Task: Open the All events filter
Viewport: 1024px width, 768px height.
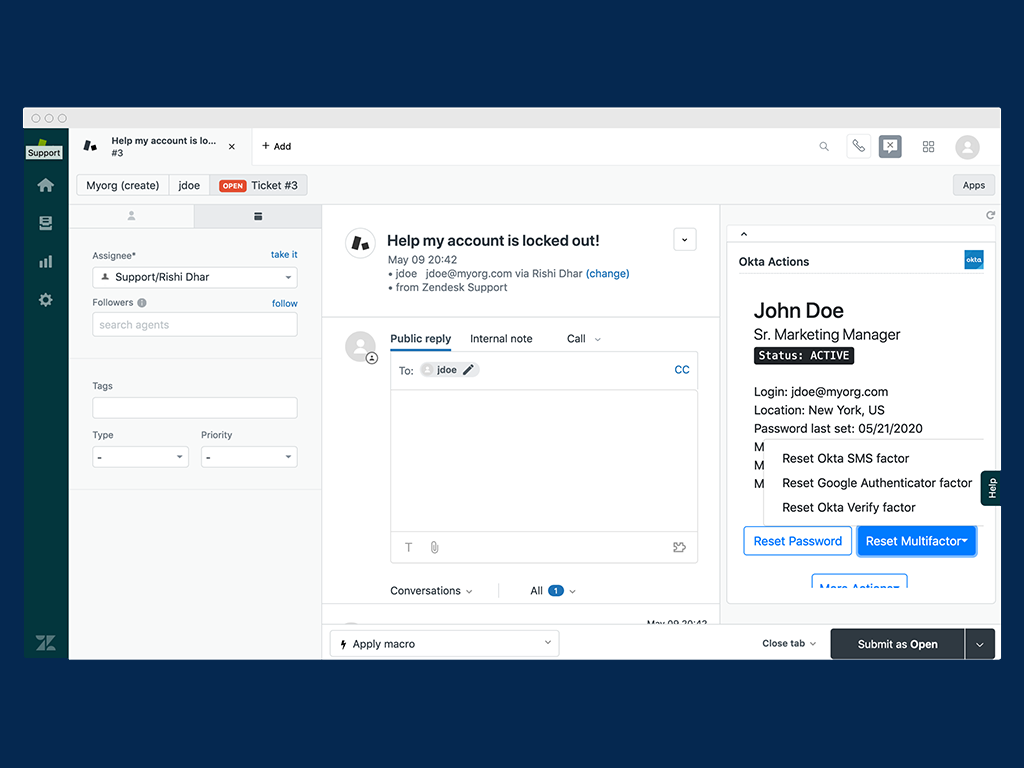Action: (552, 591)
